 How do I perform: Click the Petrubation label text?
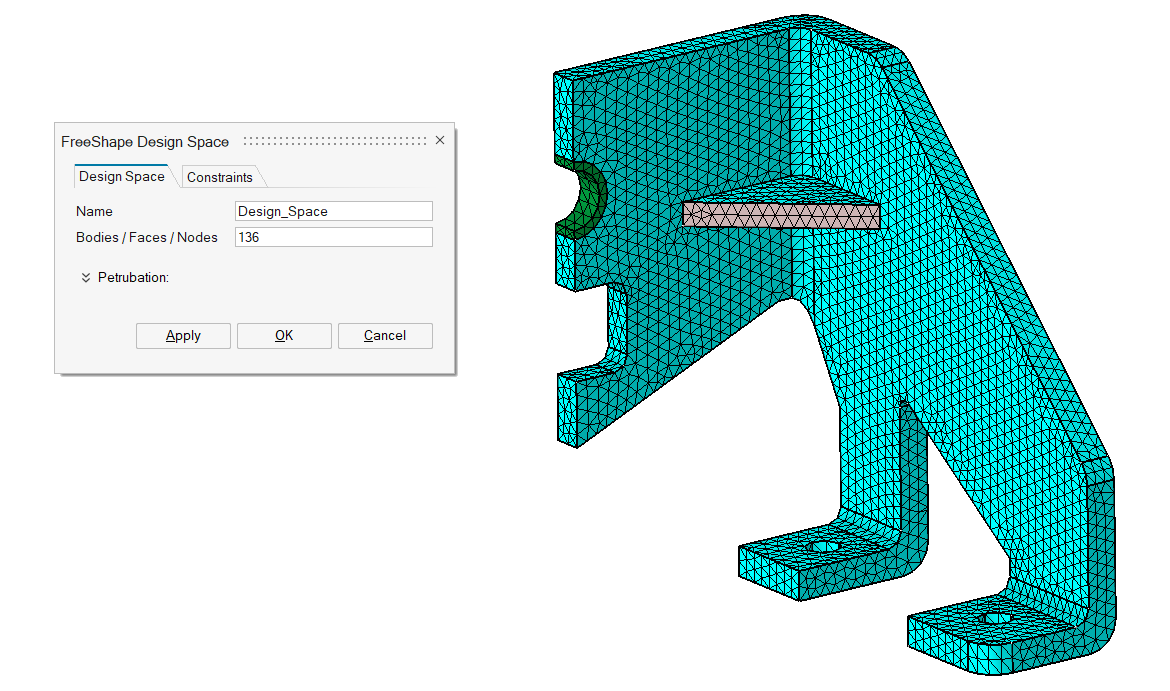tap(133, 278)
